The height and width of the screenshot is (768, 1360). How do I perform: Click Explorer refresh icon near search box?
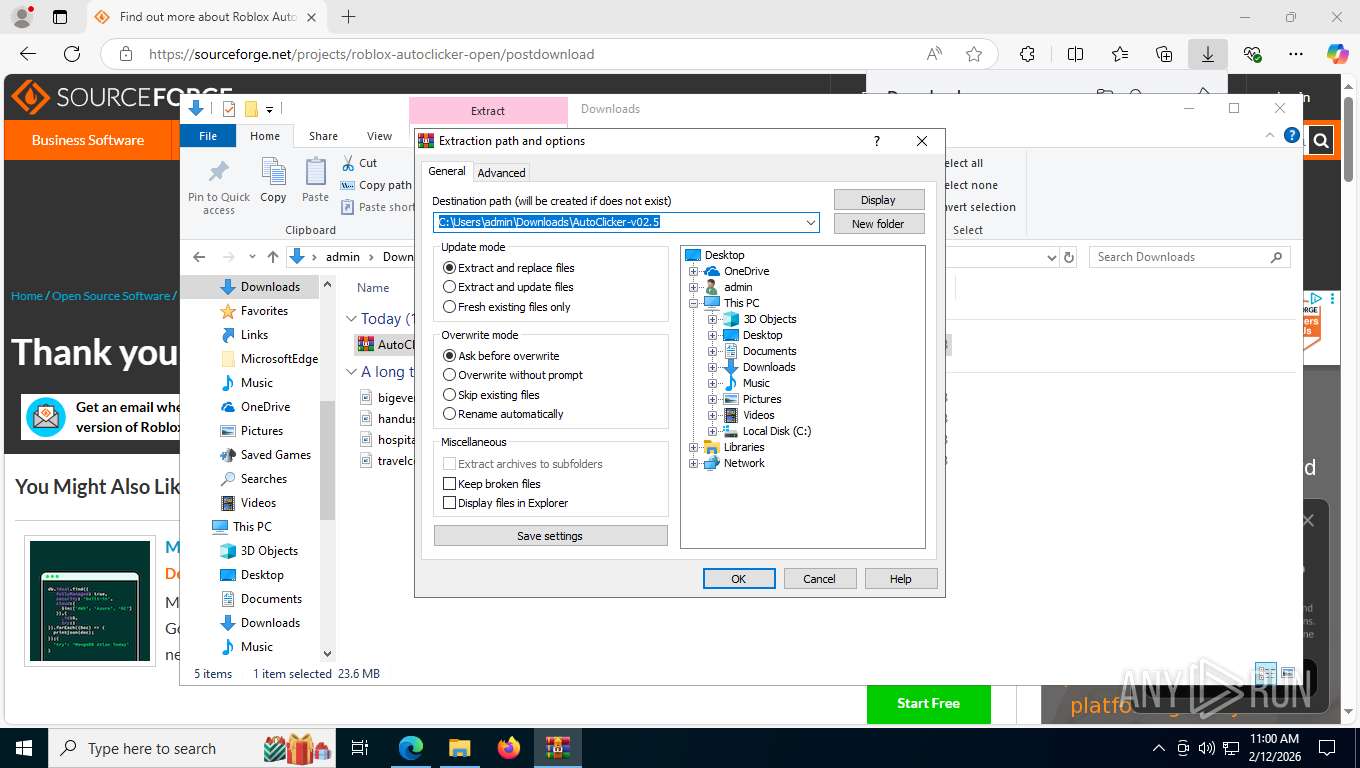tap(1069, 257)
